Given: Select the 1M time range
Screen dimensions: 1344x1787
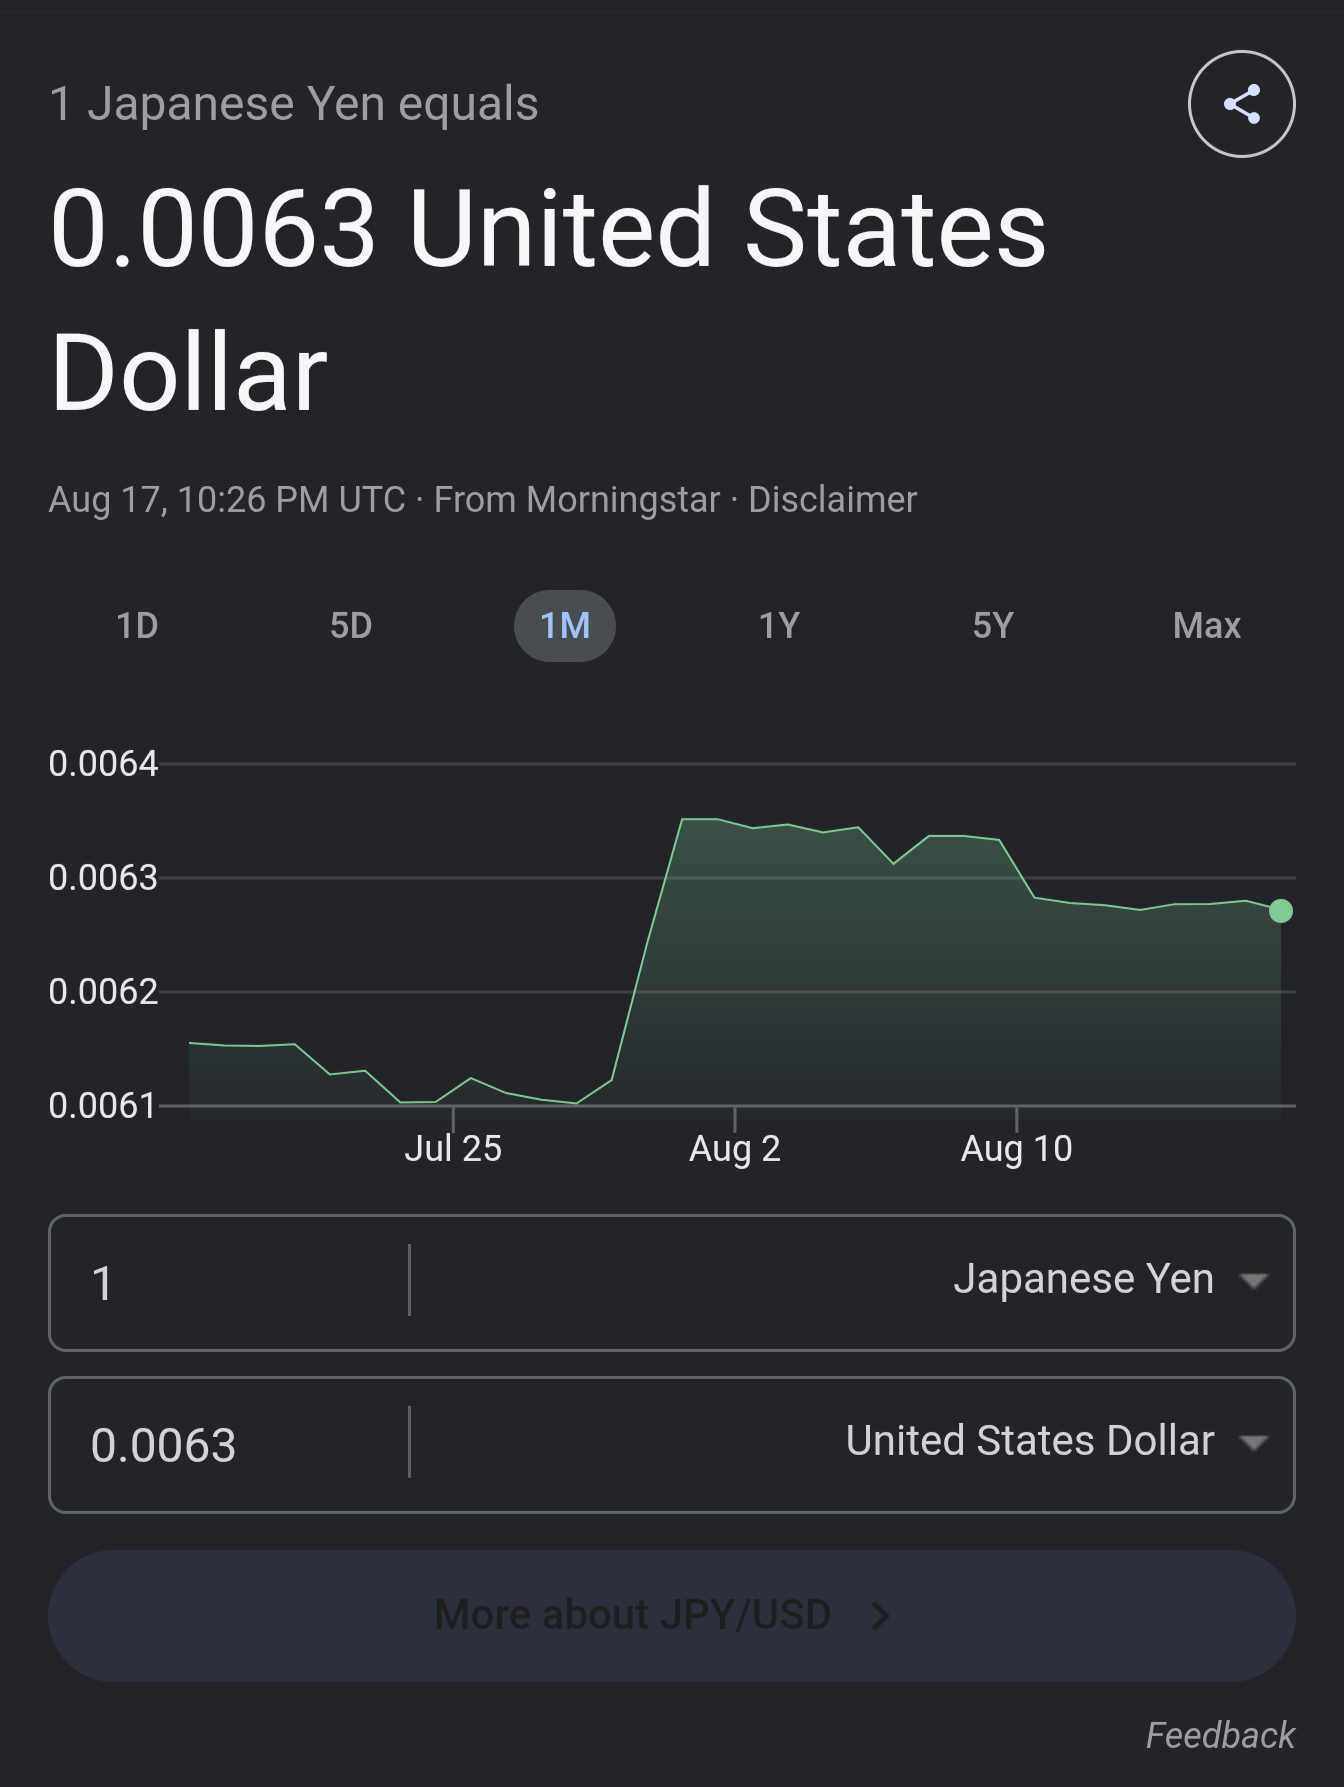Looking at the screenshot, I should click(565, 626).
